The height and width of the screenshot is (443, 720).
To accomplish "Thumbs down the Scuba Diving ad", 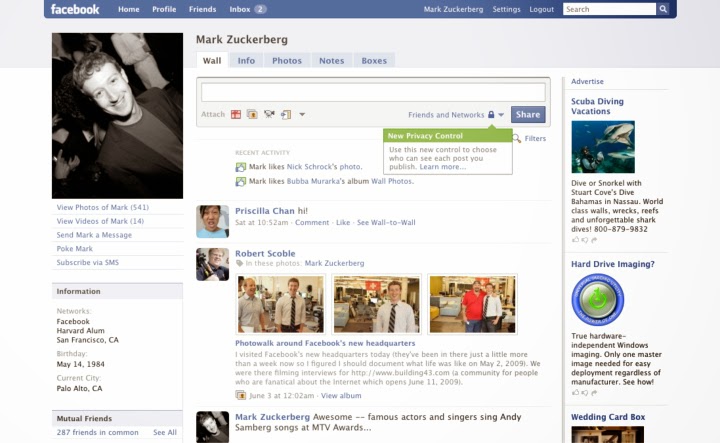I will pyautogui.click(x=585, y=240).
